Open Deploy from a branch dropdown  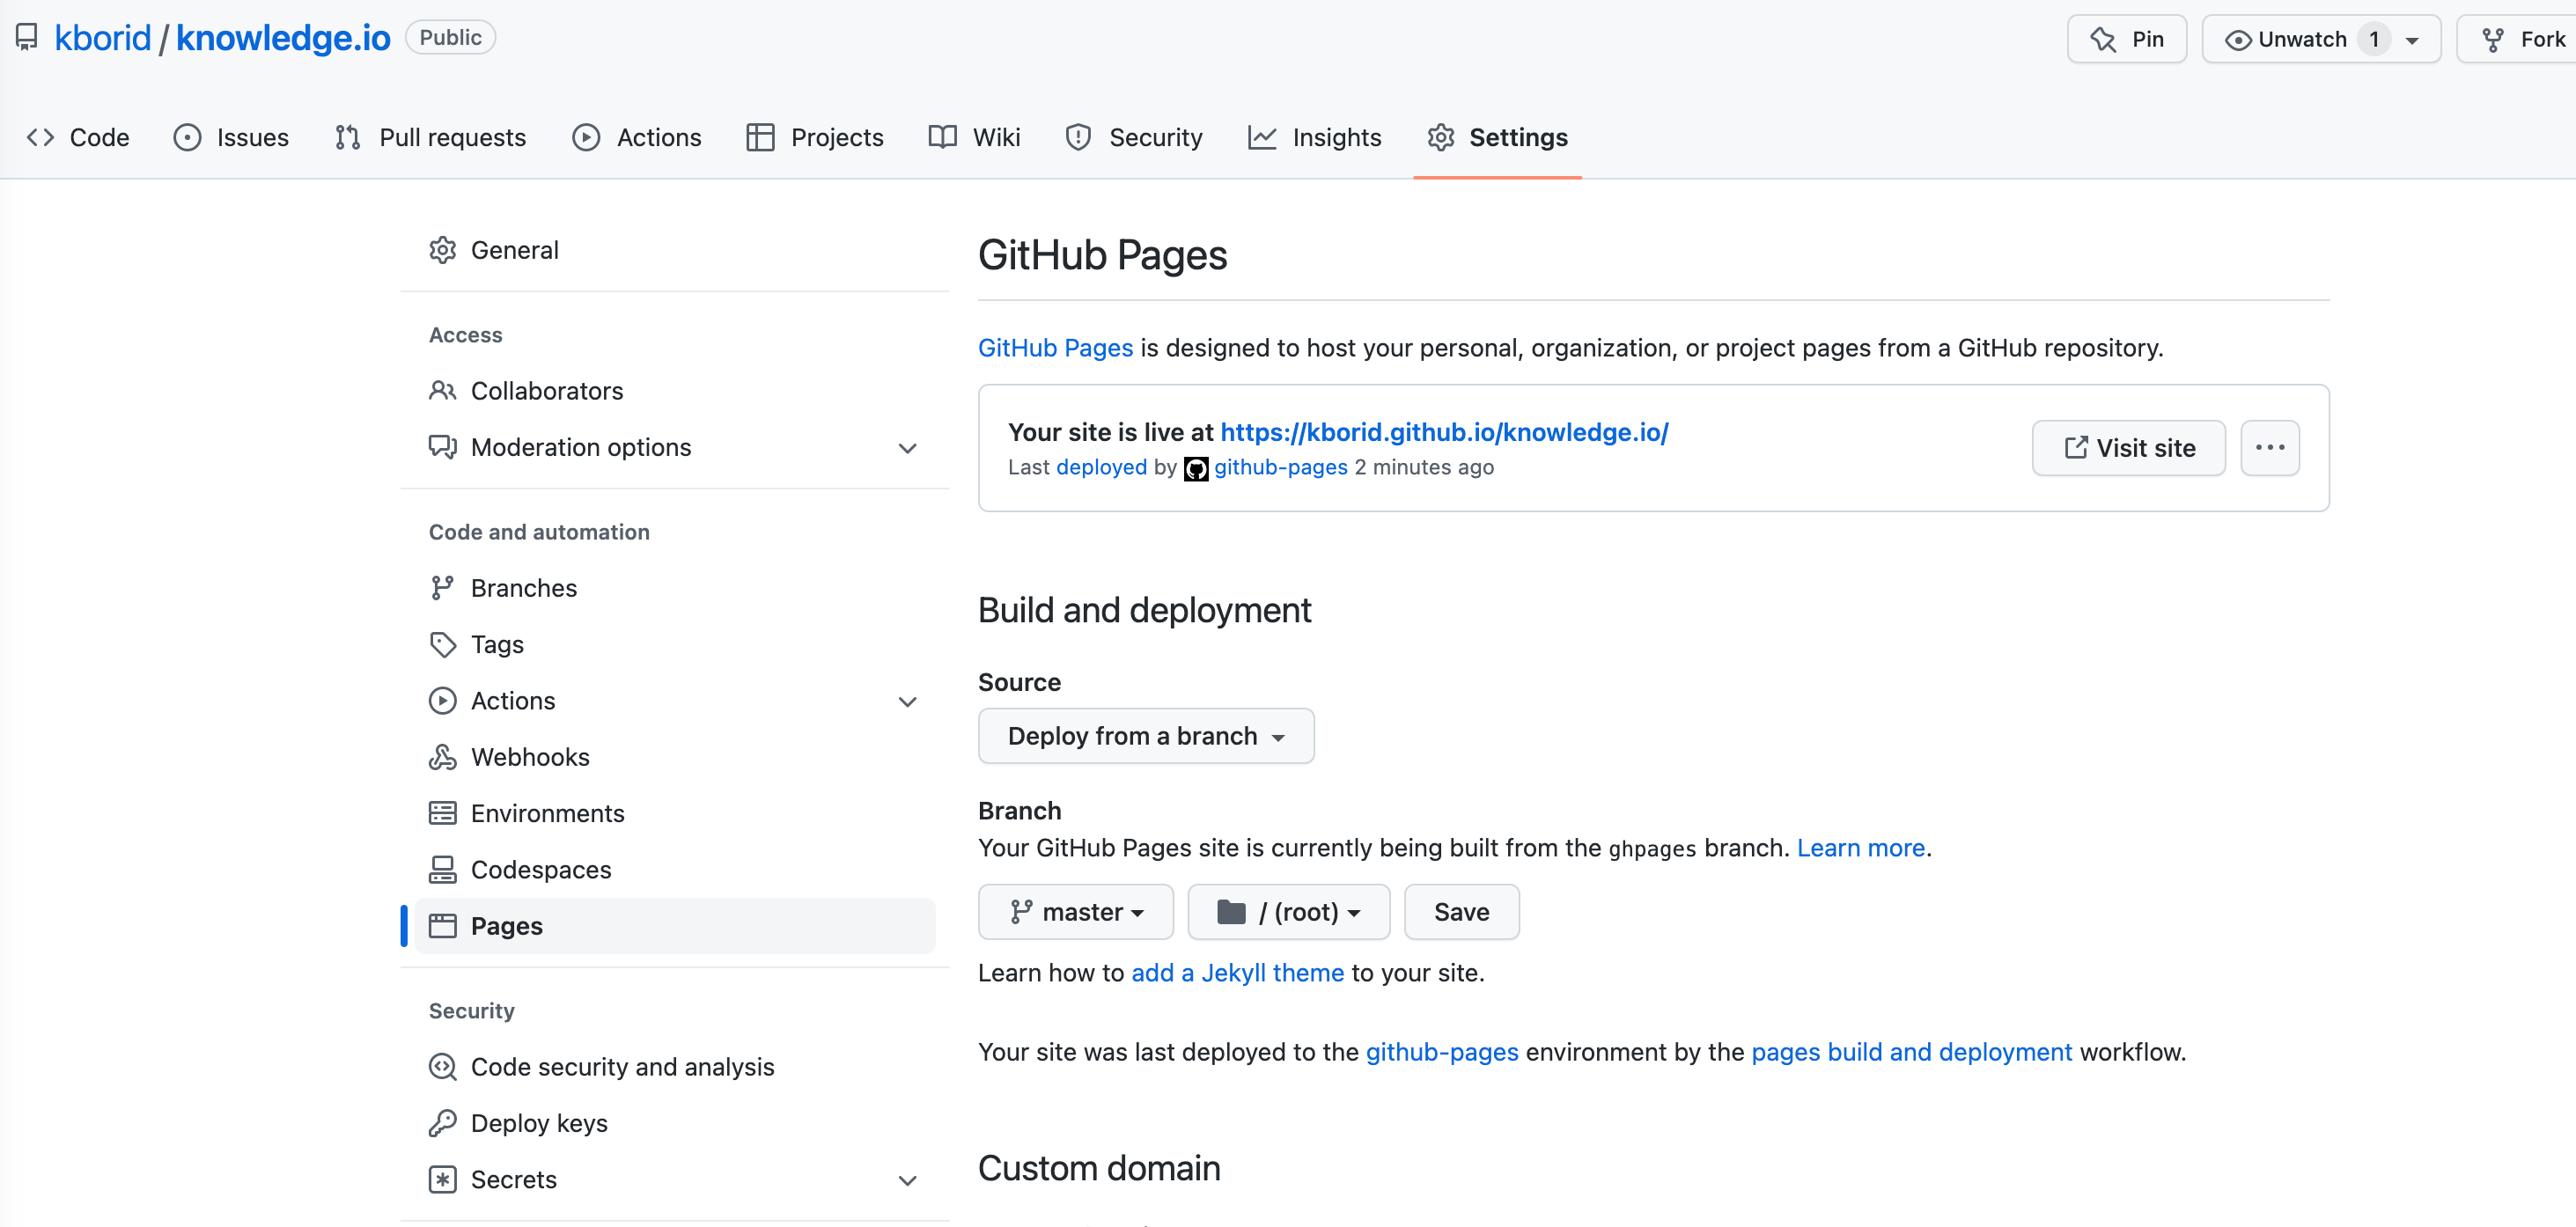click(x=1145, y=736)
